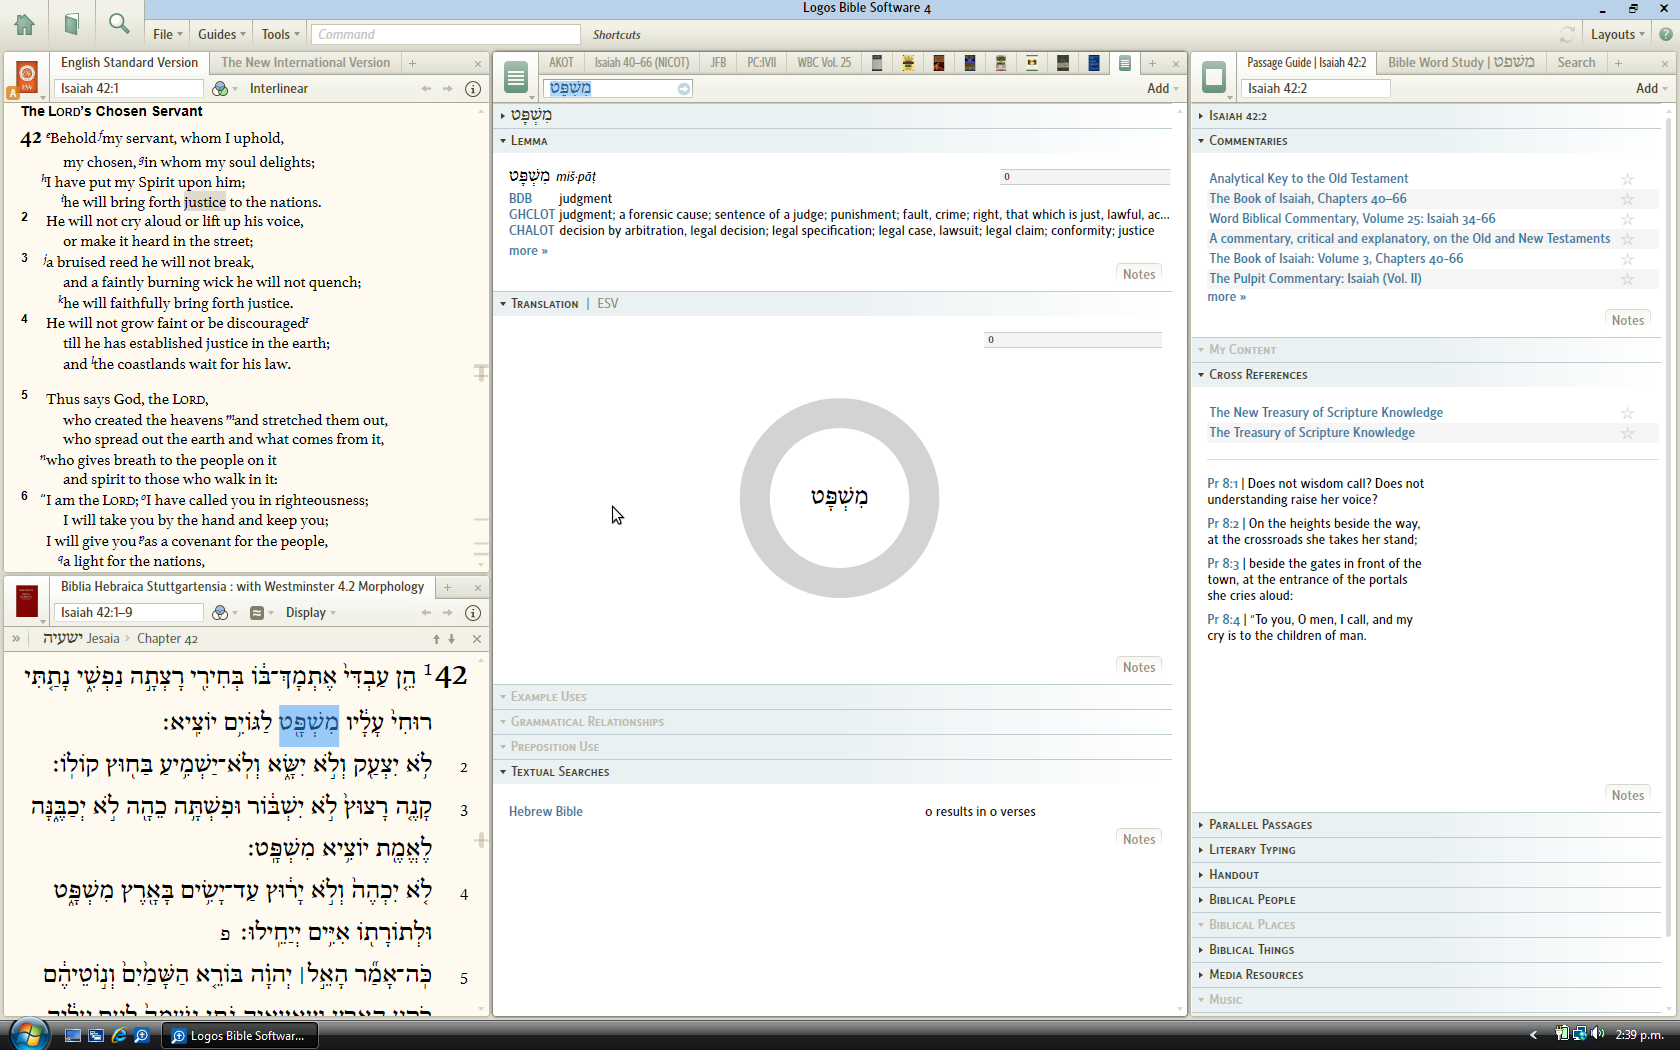Open the Biblia Hebraica panel menu icon
The height and width of the screenshot is (1050, 1680).
[x=27, y=601]
